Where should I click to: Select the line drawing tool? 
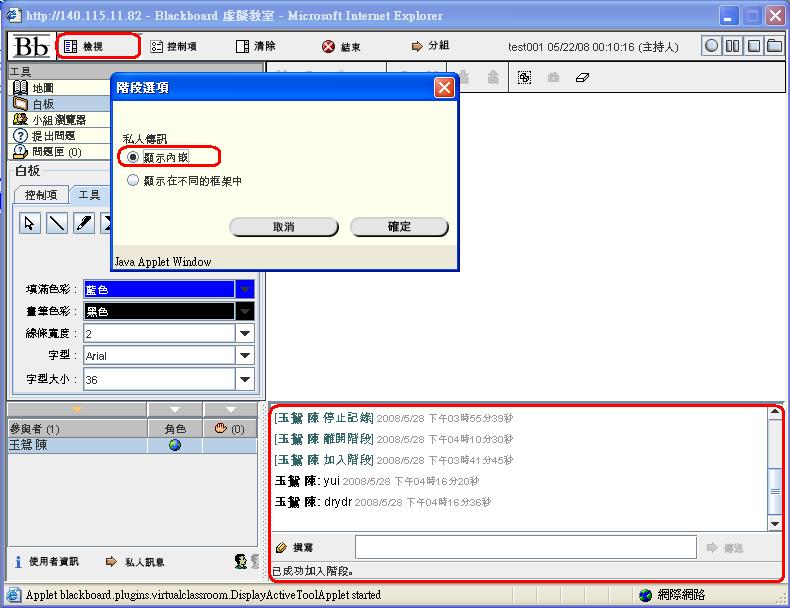57,223
